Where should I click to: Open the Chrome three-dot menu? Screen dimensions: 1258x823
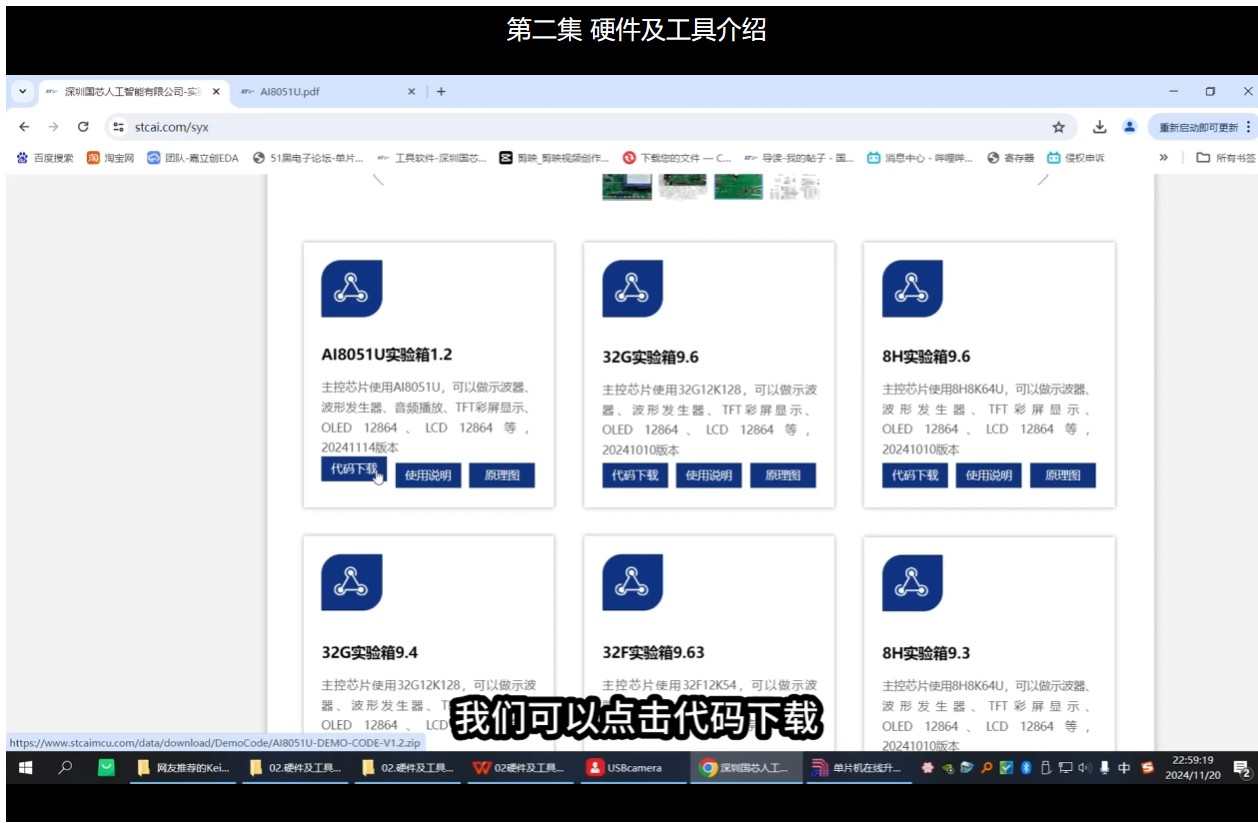1247,127
